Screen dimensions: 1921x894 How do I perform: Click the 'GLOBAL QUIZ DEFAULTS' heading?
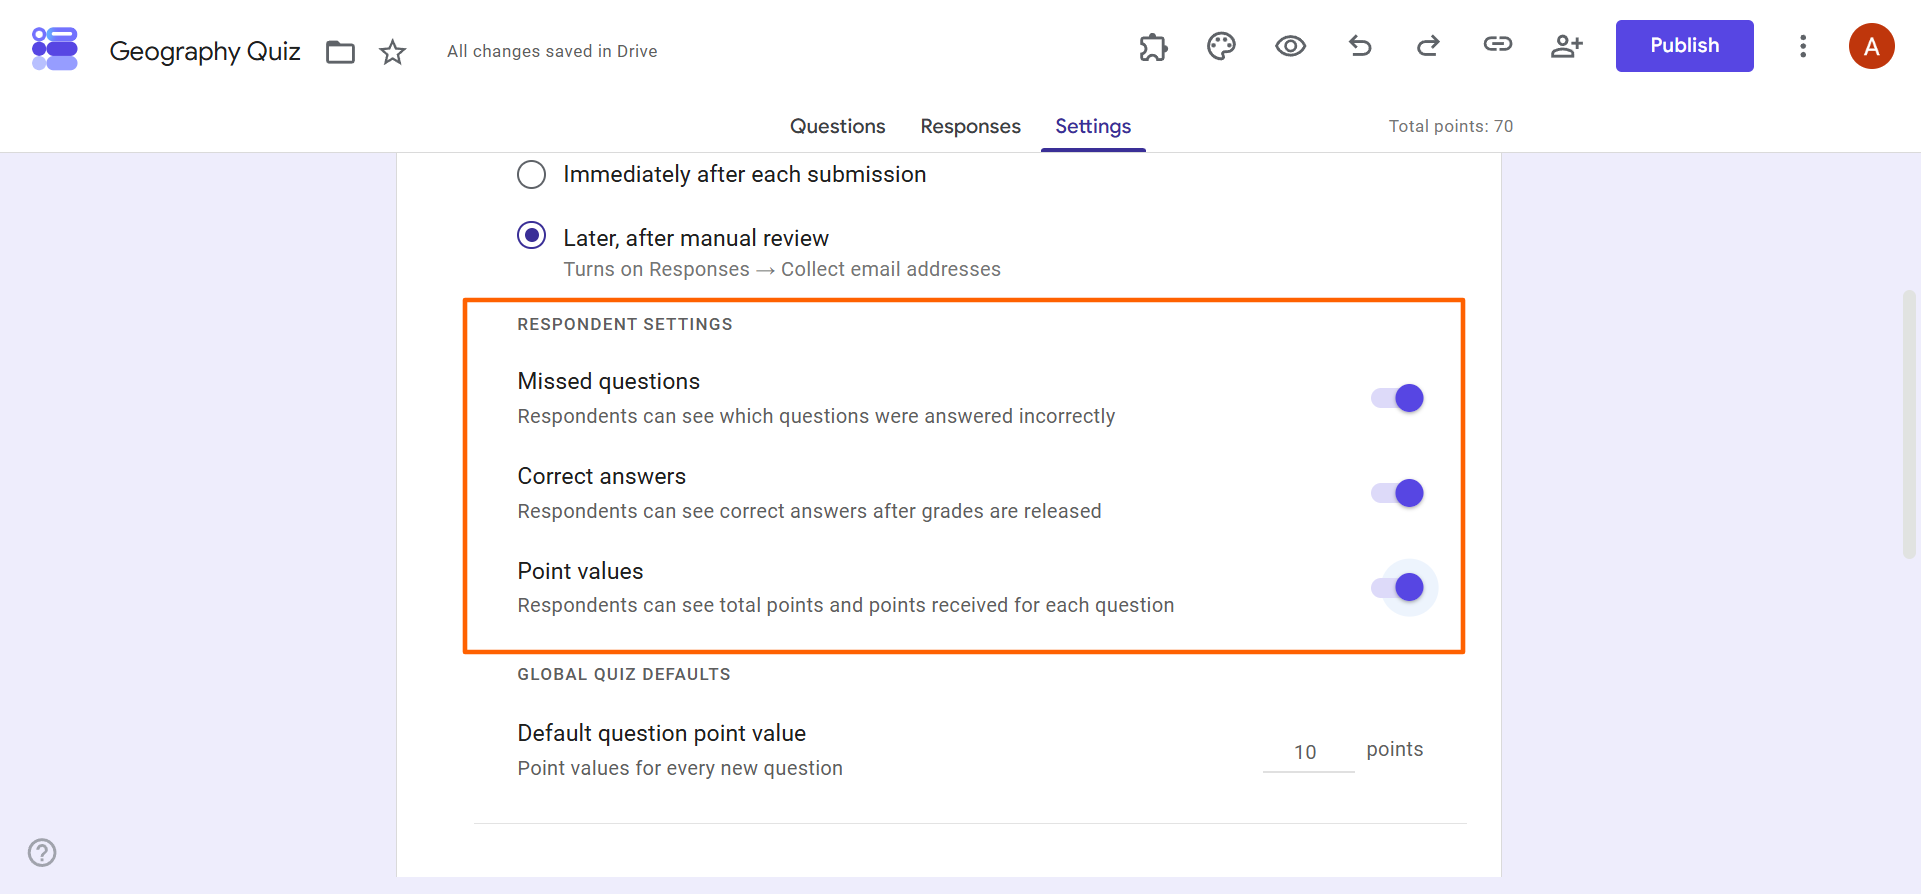(624, 674)
